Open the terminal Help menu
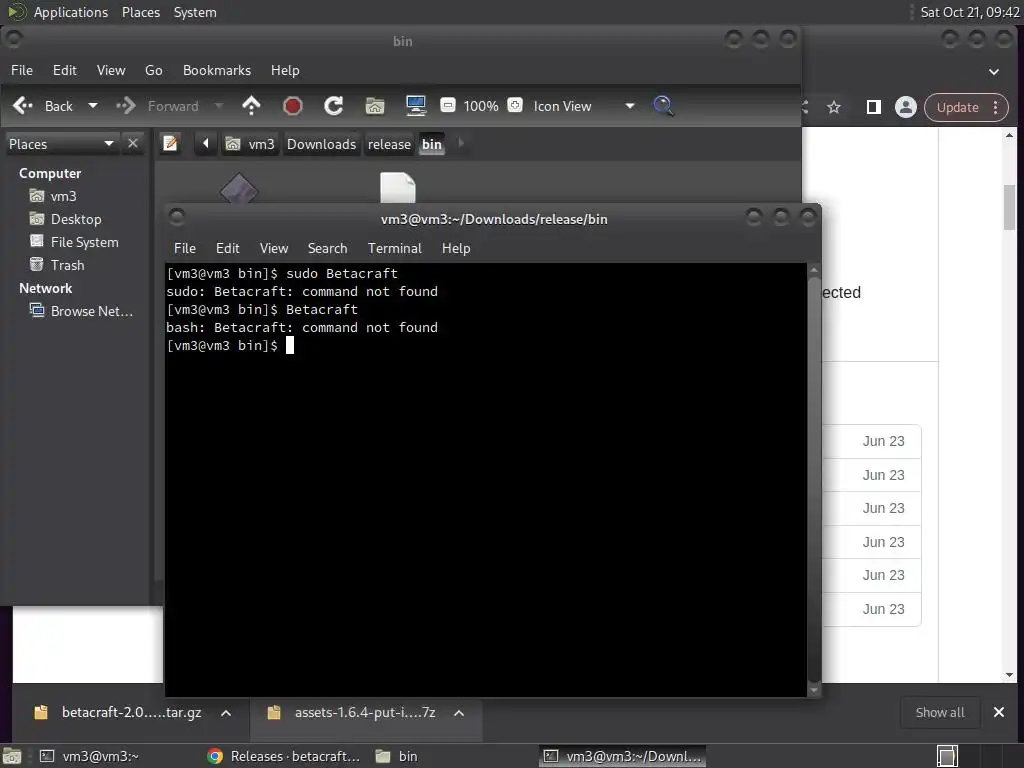Viewport: 1024px width, 768px height. point(456,248)
